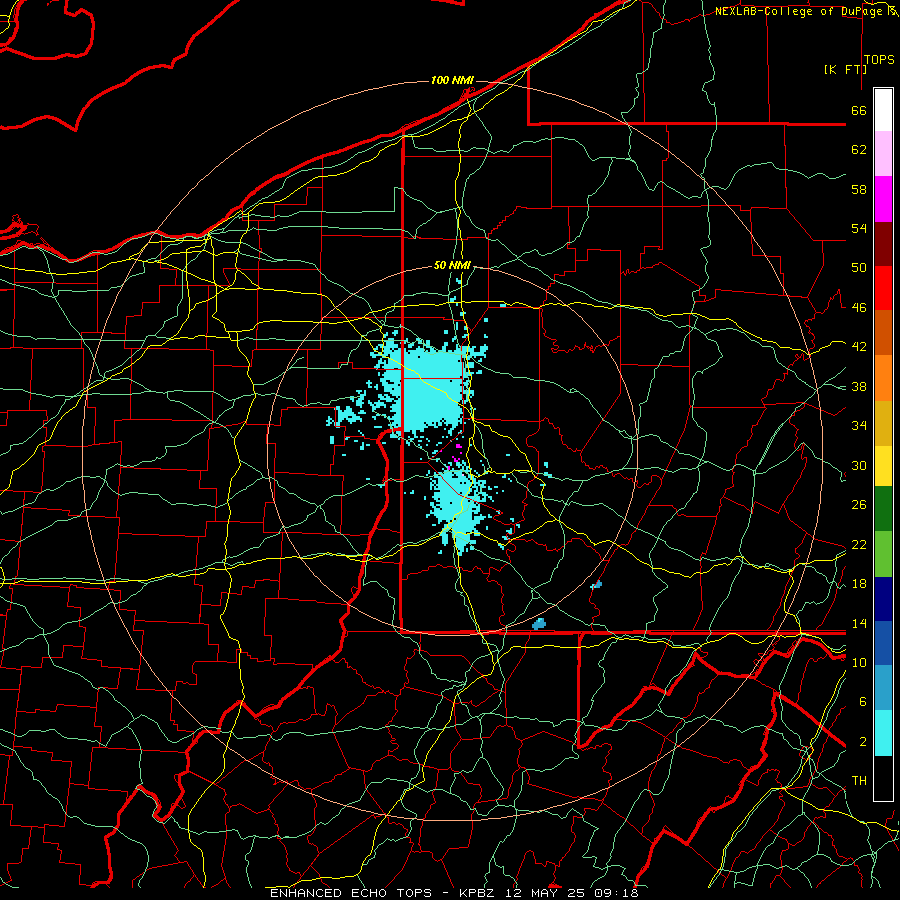Click the ENHANCED ECHO TOPS product title
The width and height of the screenshot is (900, 900).
pyautogui.click(x=351, y=893)
